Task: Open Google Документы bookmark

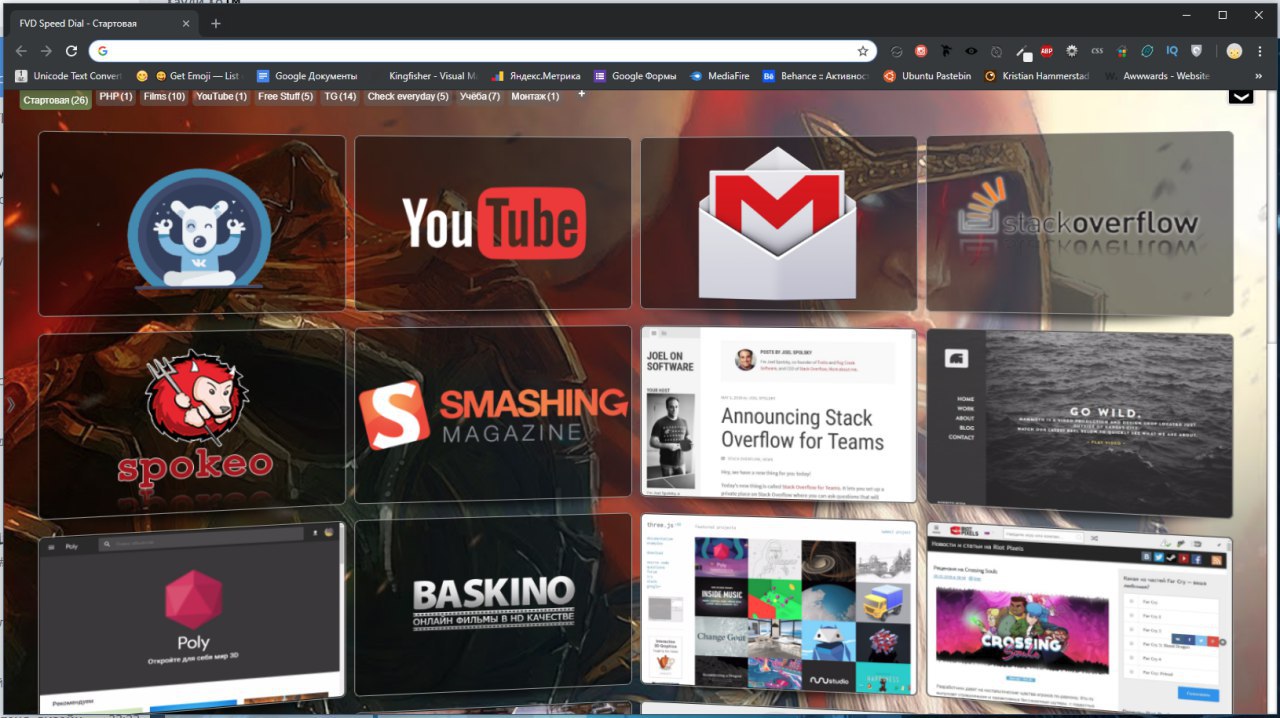Action: click(x=307, y=76)
